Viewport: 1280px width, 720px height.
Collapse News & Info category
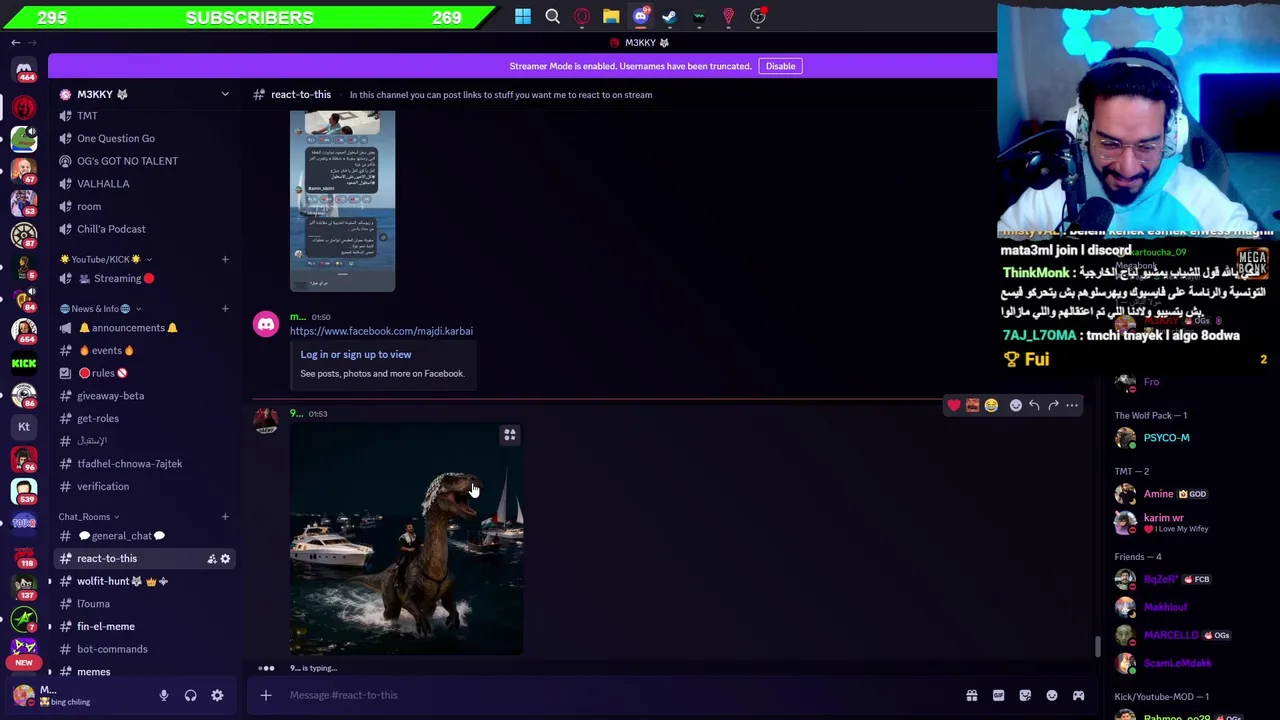coord(100,309)
